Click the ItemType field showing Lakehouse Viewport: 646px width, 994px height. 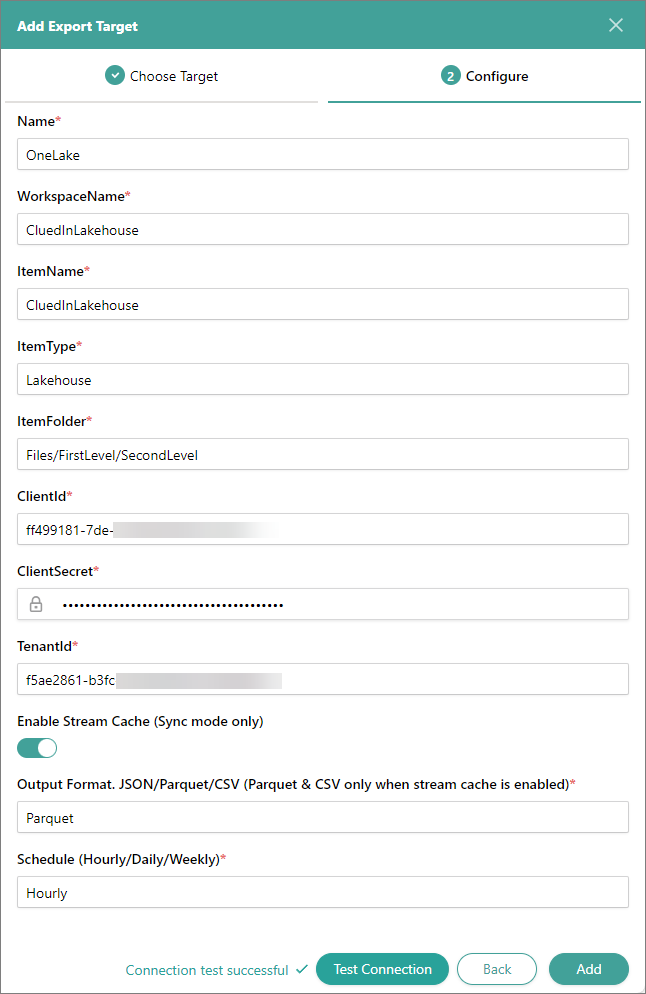(x=322, y=379)
